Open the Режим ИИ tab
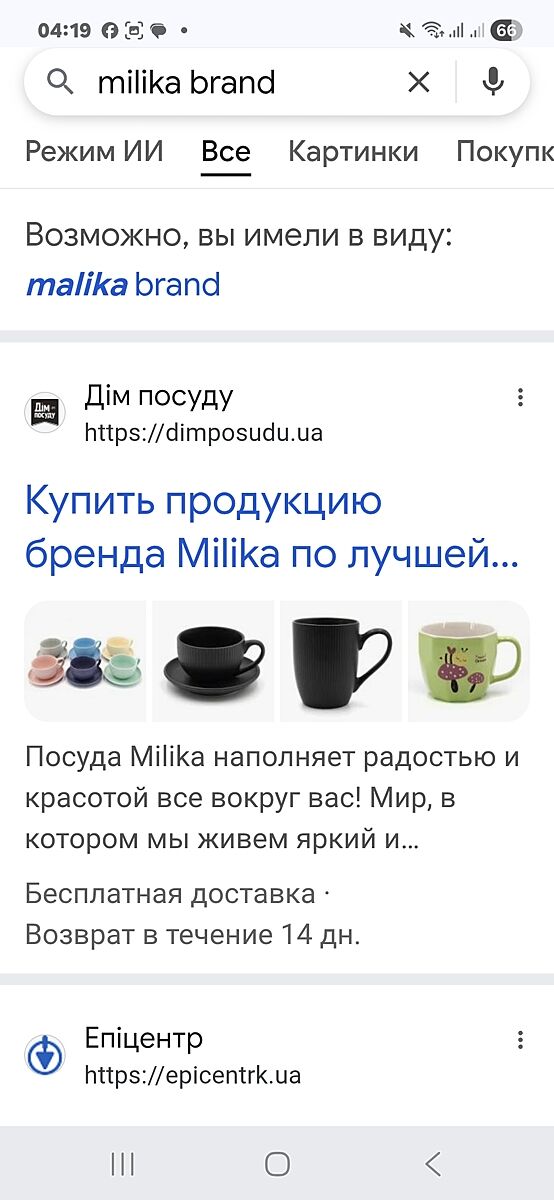Screen dimensions: 554x1200 [94, 152]
